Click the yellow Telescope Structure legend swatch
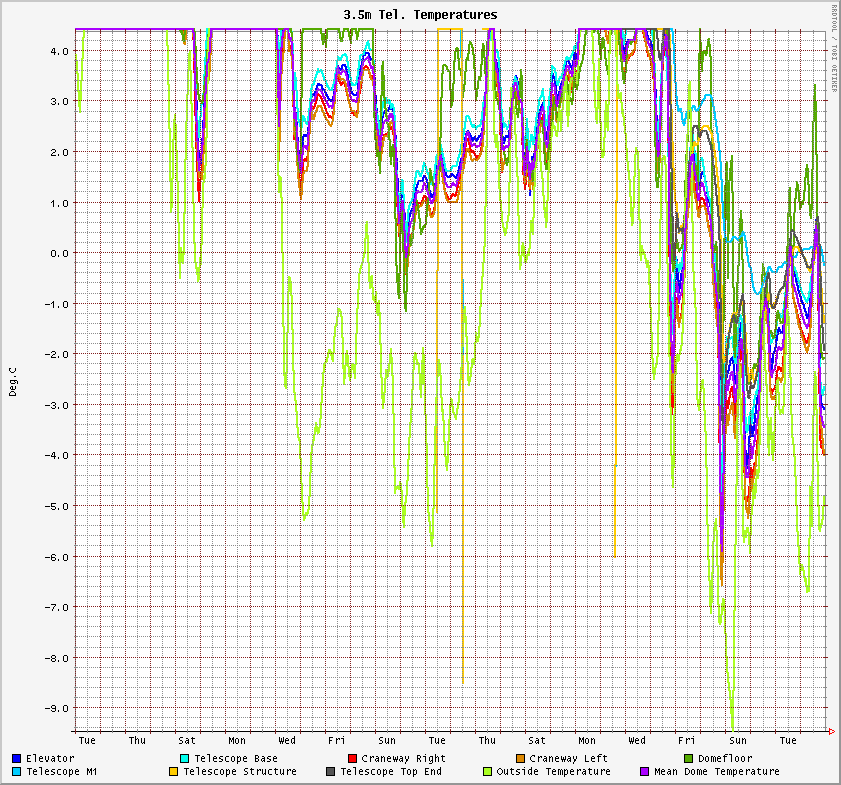The width and height of the screenshot is (841, 785). [174, 771]
